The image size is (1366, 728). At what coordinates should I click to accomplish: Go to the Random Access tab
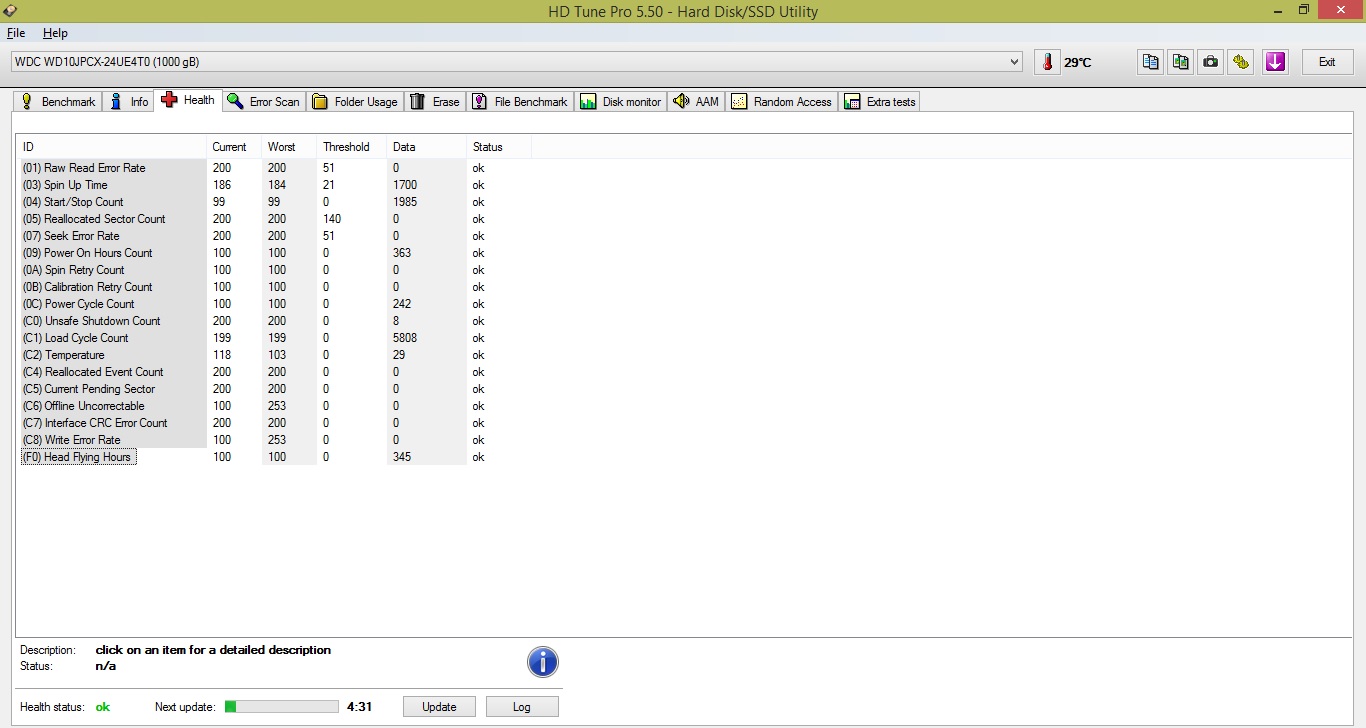pyautogui.click(x=782, y=102)
